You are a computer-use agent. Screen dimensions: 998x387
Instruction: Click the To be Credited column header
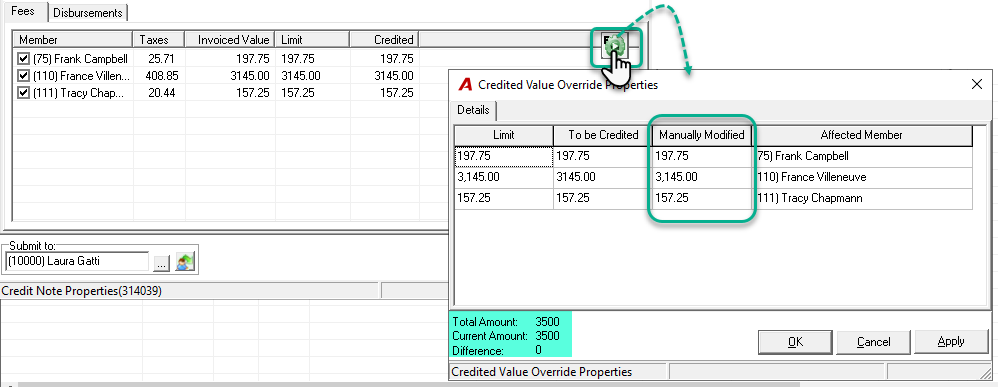[x=603, y=135]
